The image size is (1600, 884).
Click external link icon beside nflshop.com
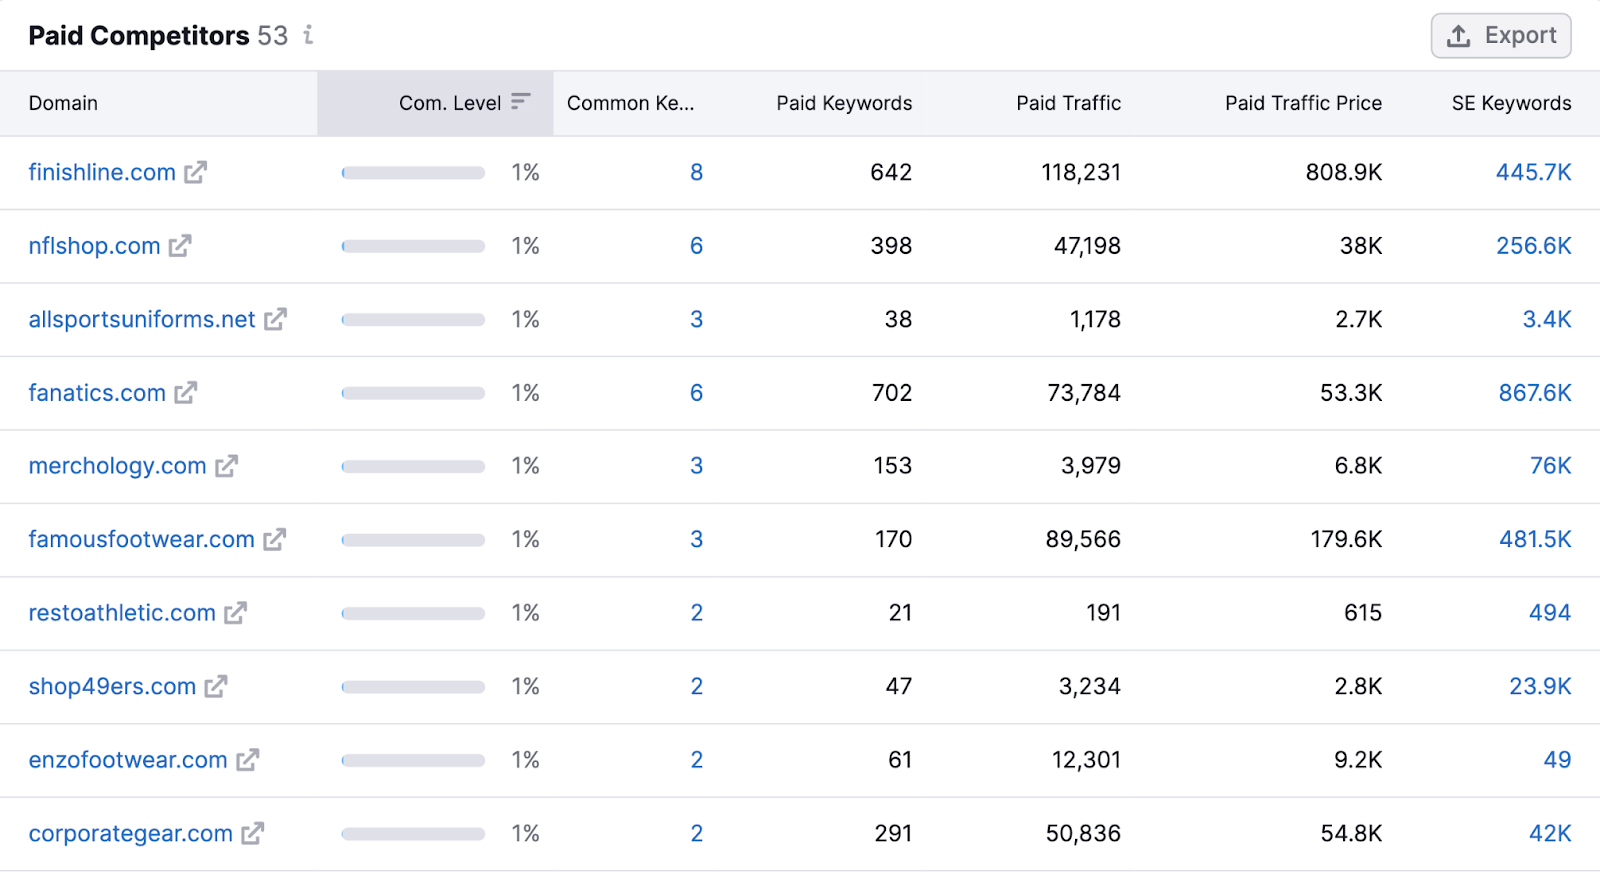click(180, 246)
